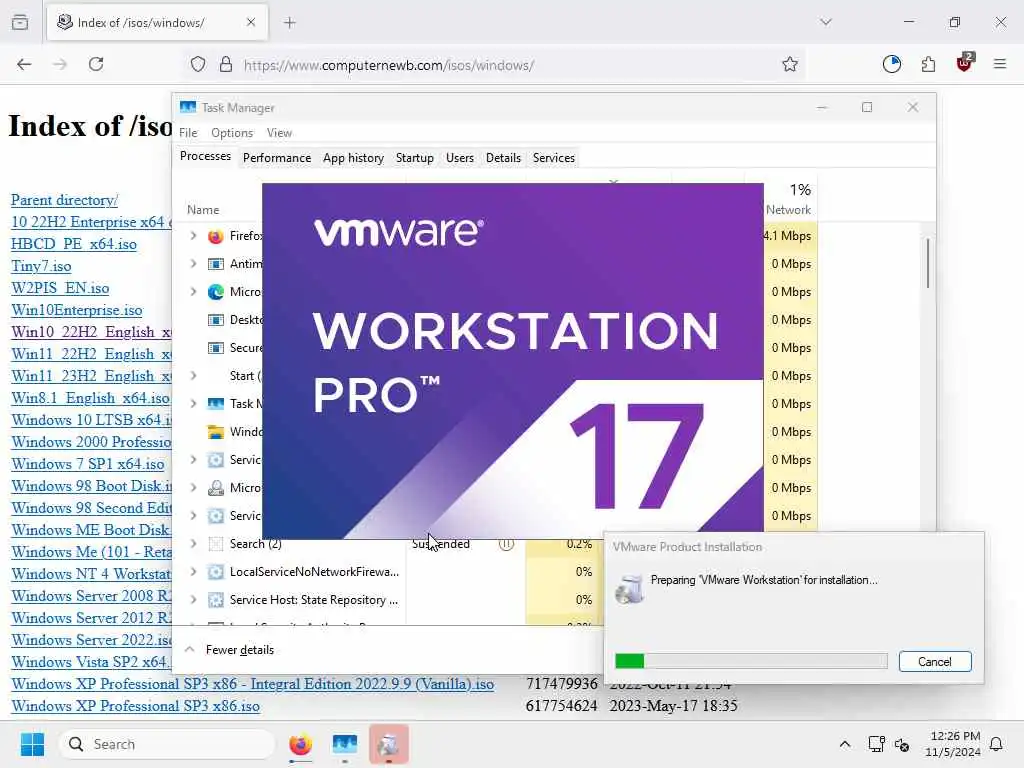Open the HBCD_PE_x64.iso link
The width and height of the screenshot is (1024, 768).
74,244
